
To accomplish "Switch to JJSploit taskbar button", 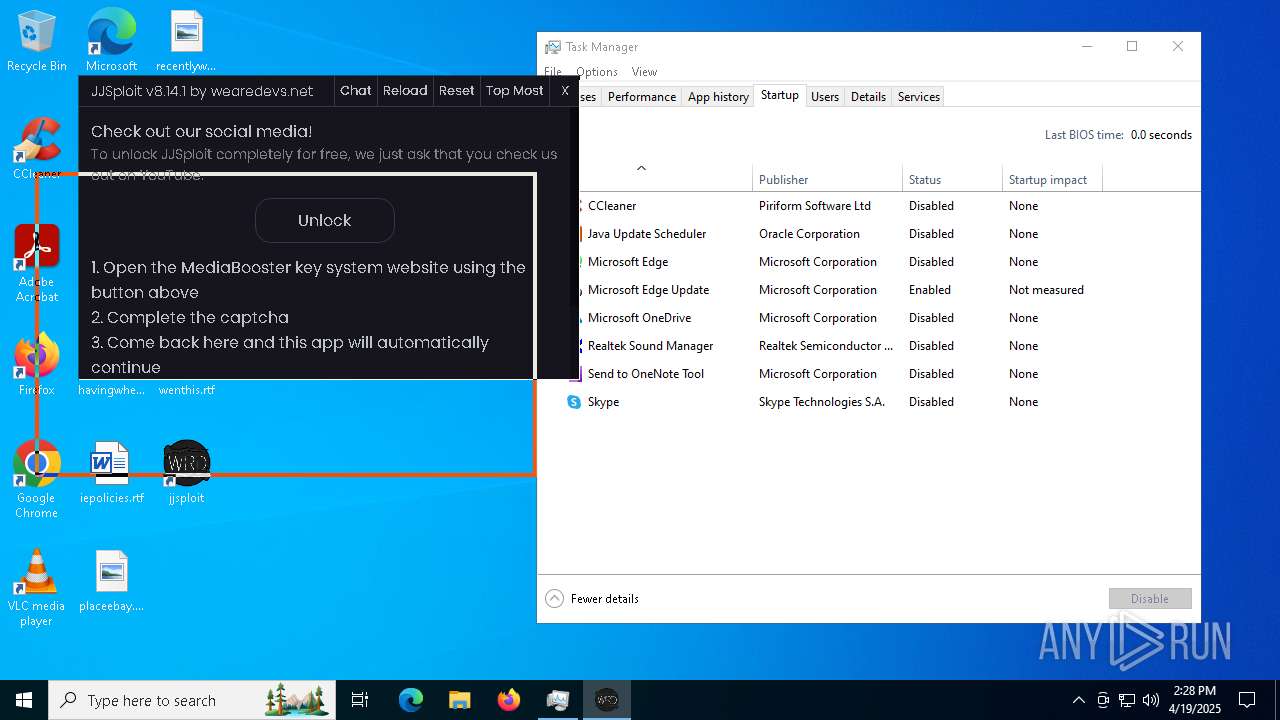I will [607, 700].
